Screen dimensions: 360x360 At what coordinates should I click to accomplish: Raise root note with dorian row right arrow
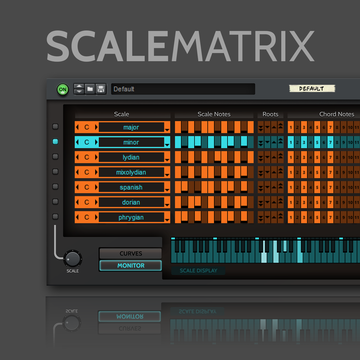click(96, 202)
